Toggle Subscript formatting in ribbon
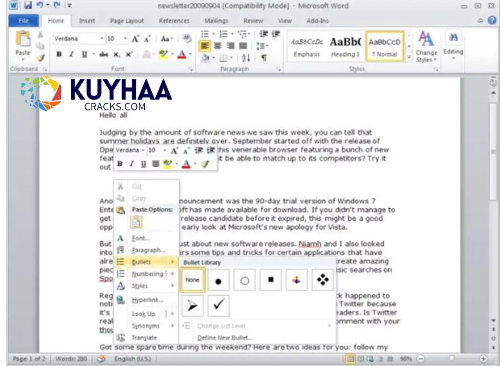Screen dimensions: 500x366 click(116, 54)
